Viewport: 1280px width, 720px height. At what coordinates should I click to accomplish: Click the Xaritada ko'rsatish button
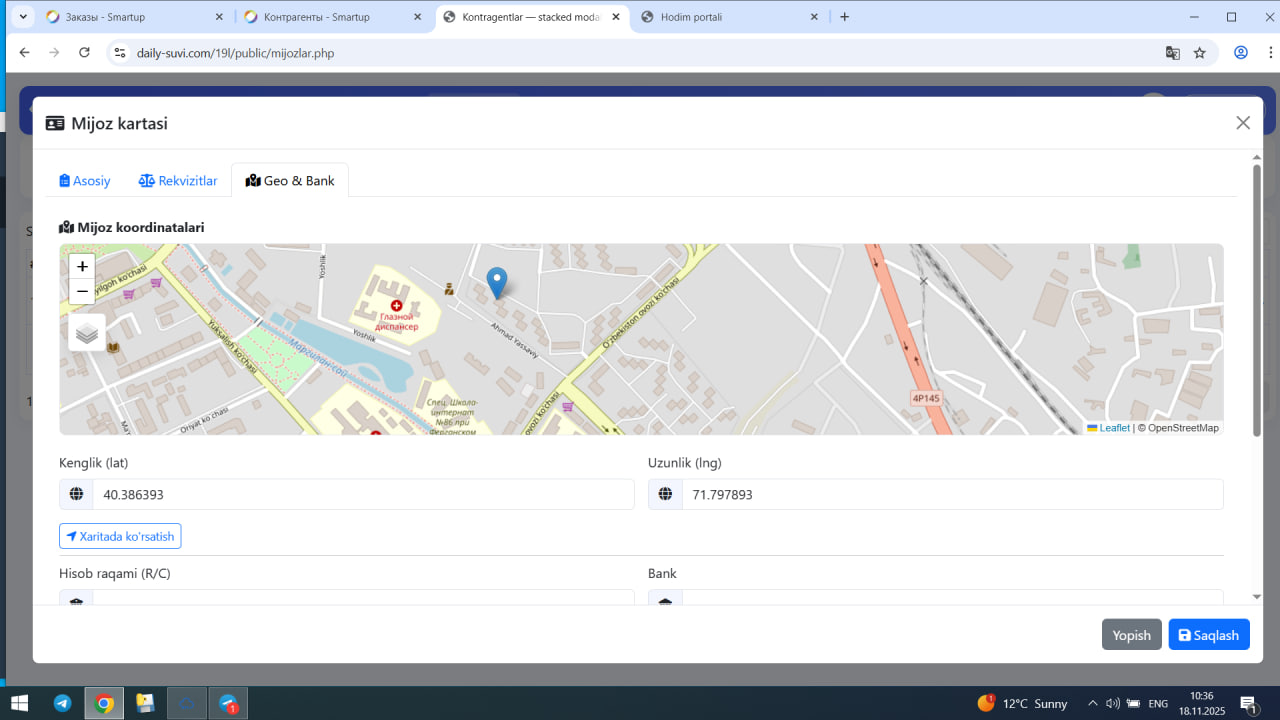point(120,536)
